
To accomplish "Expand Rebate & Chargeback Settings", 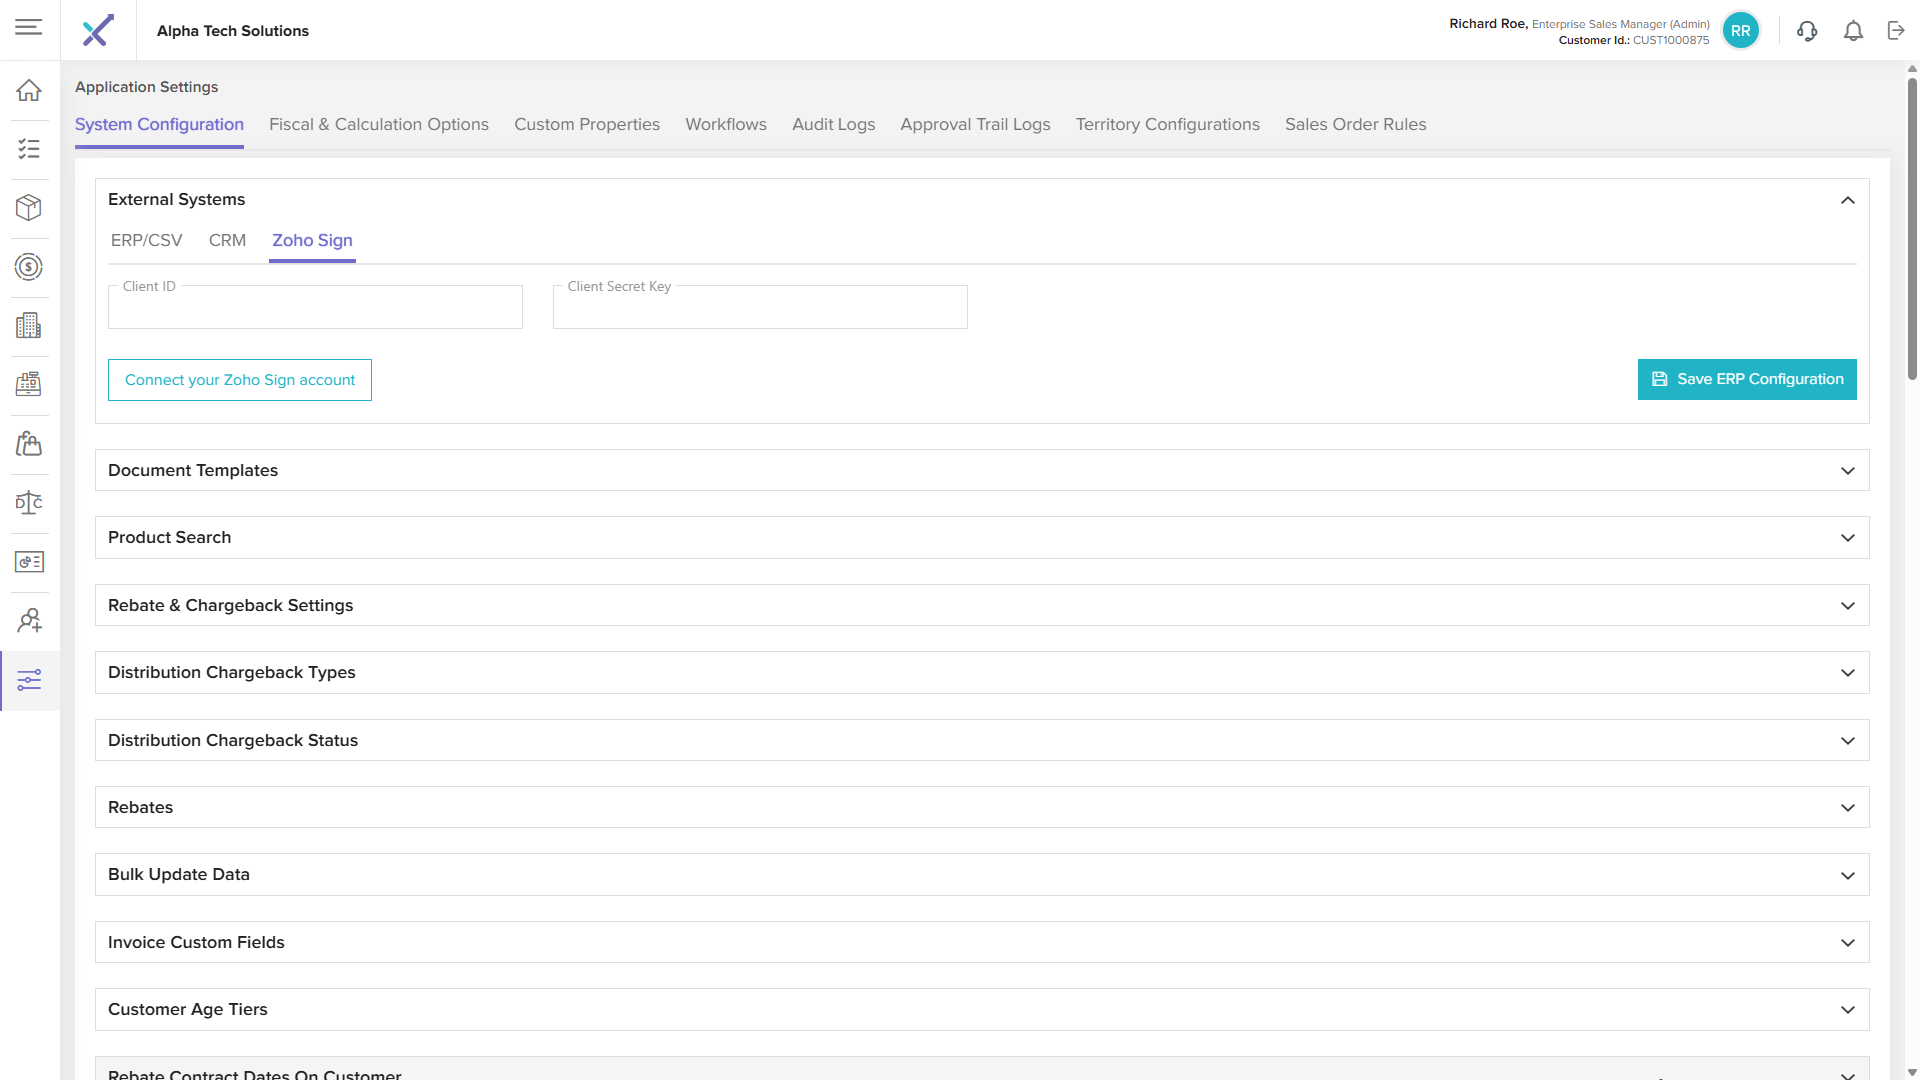I will [1847, 606].
